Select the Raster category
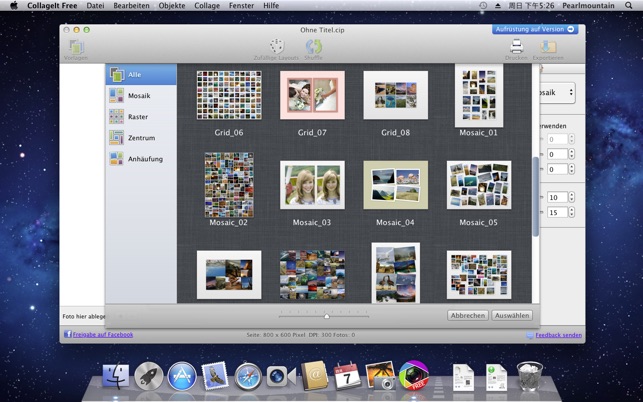 pos(141,116)
